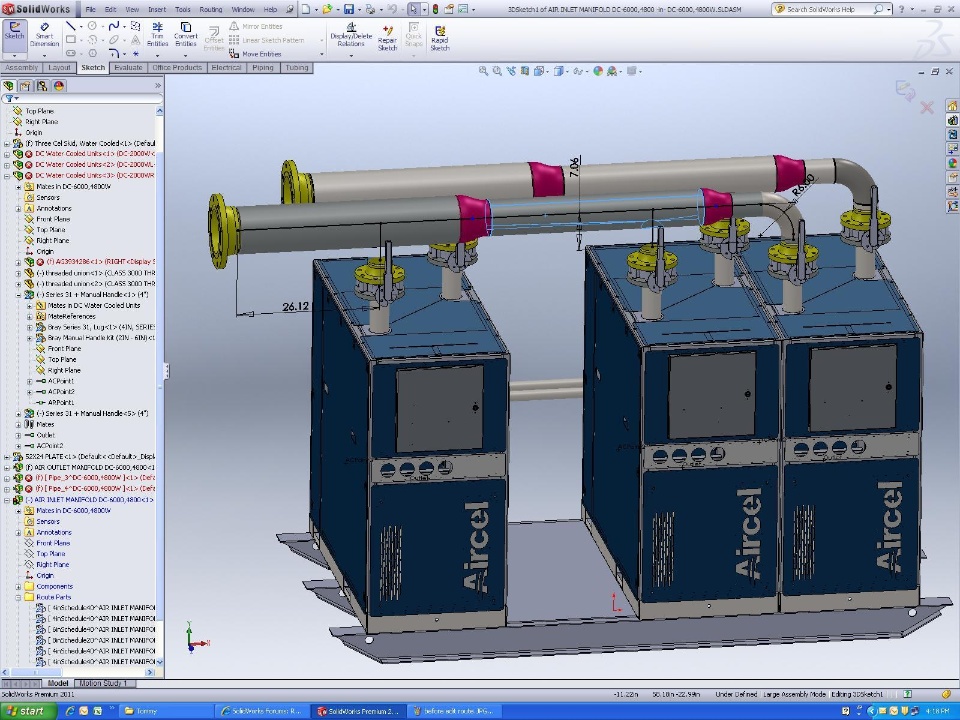Click the 7.06 dimension in the viewport

pos(574,167)
